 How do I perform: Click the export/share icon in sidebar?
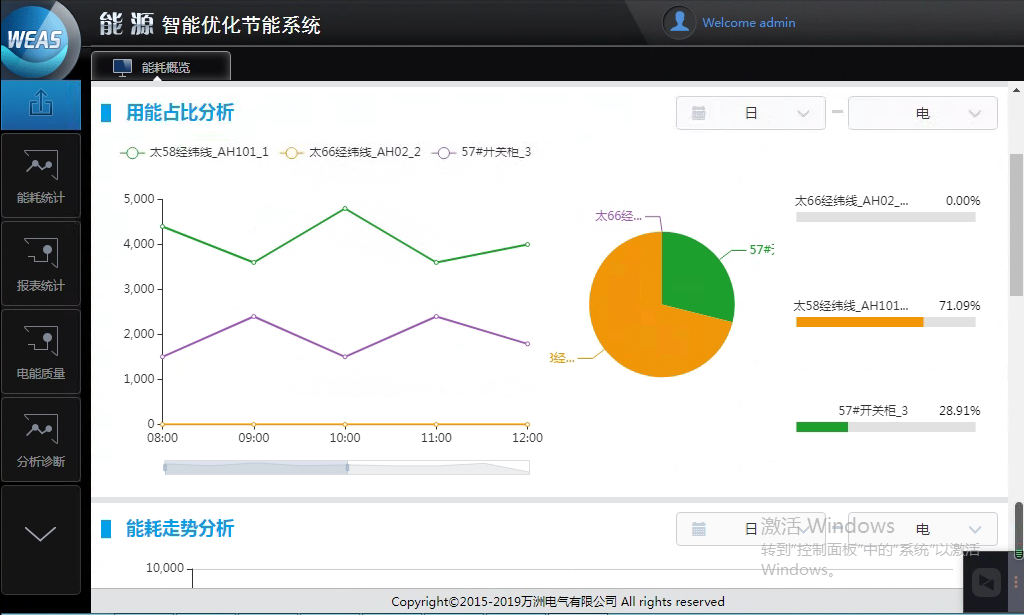point(41,104)
